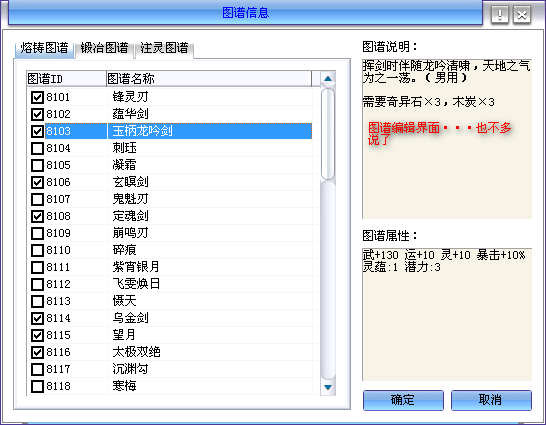
Task: Enable the 8104 刺珏 checkbox
Action: [37, 148]
